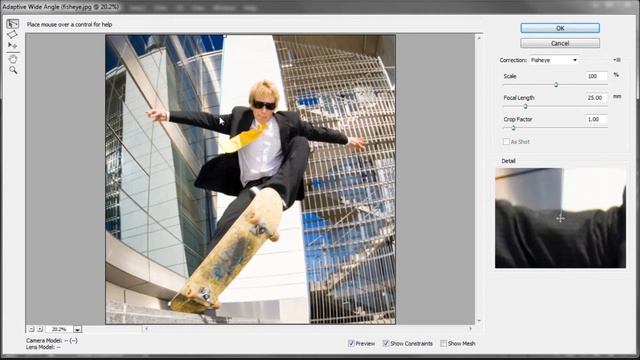Select the Constraint tool

[13, 24]
